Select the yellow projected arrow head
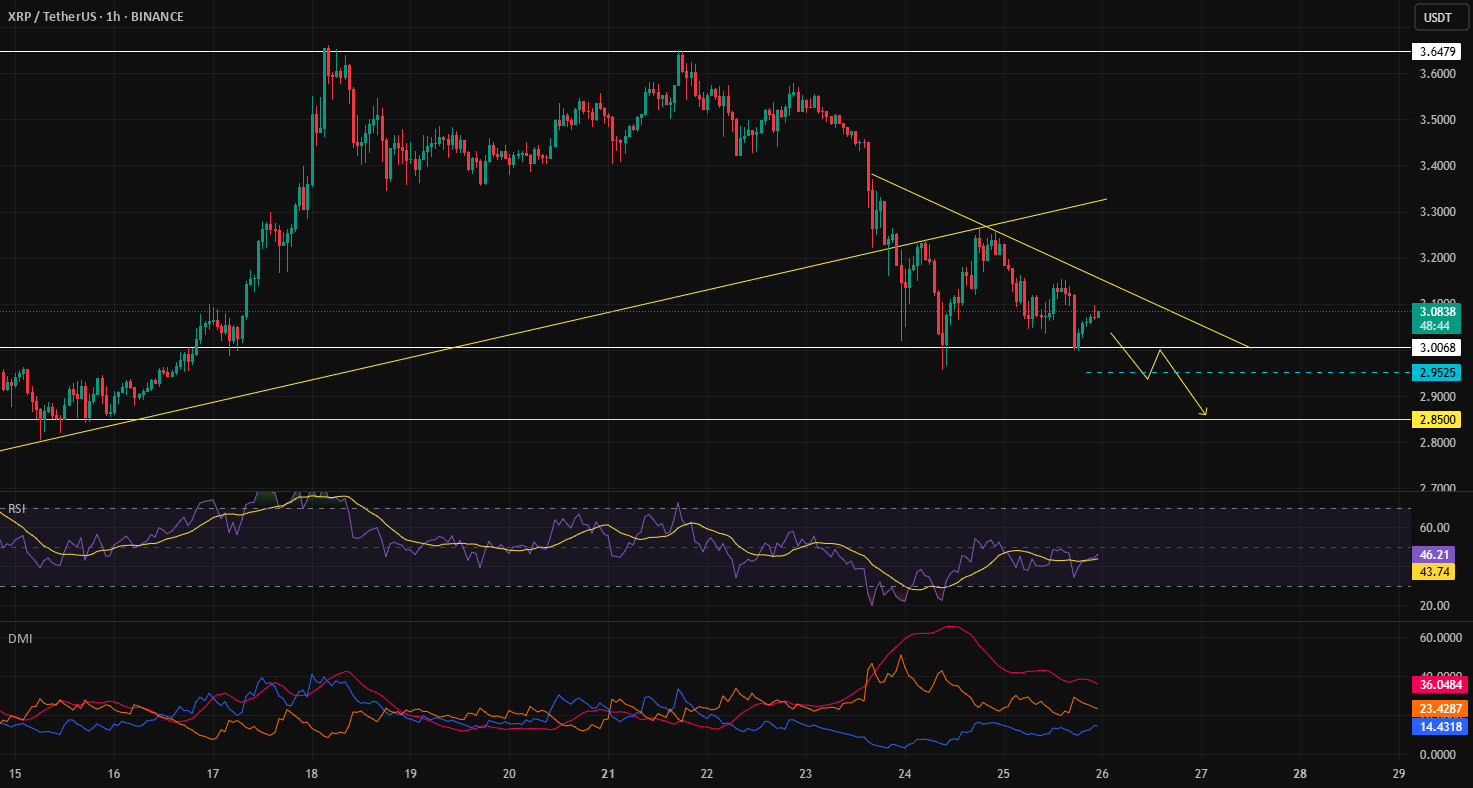 tap(1204, 412)
